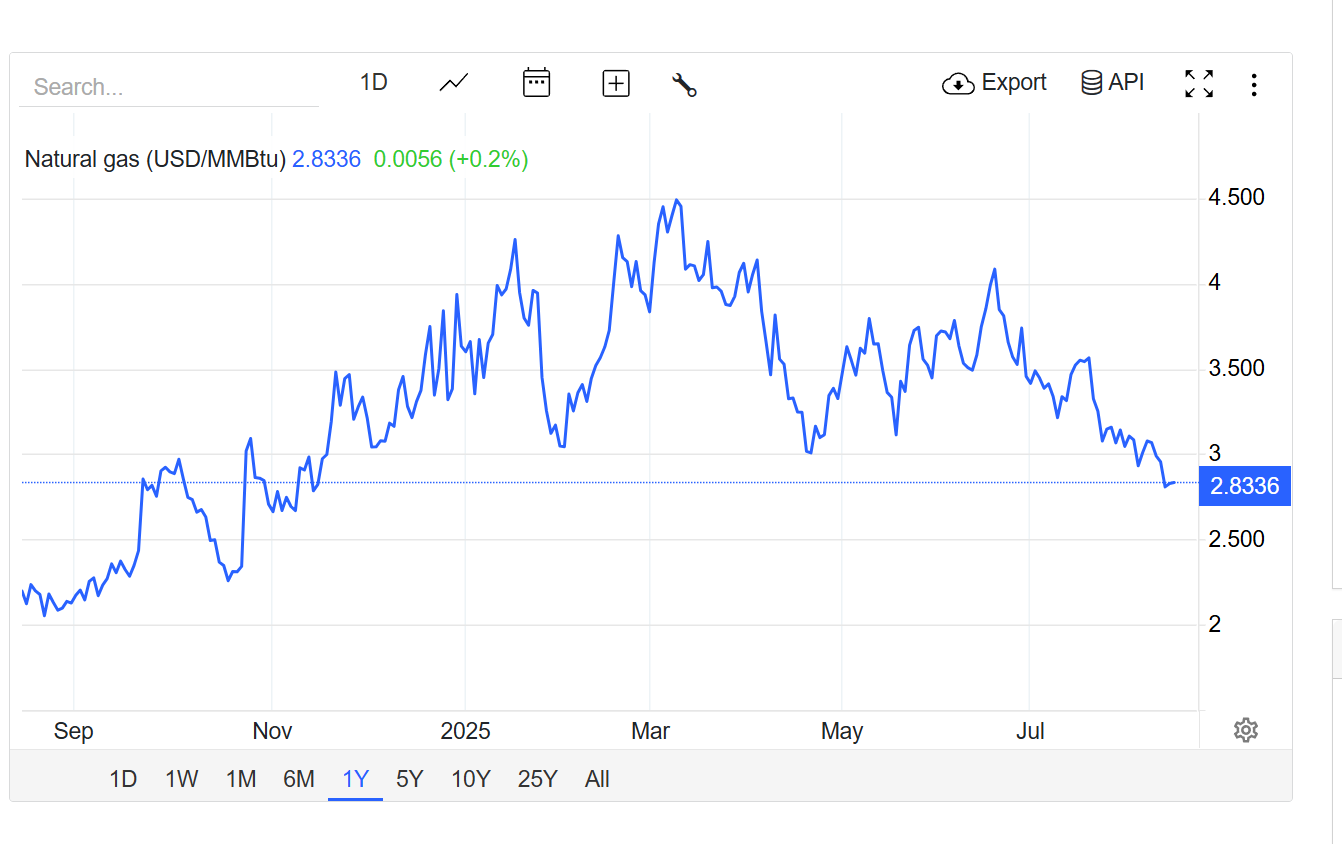Viewport: 1342px width, 844px height.
Task: Select the 25Y time range tab
Action: tap(538, 779)
